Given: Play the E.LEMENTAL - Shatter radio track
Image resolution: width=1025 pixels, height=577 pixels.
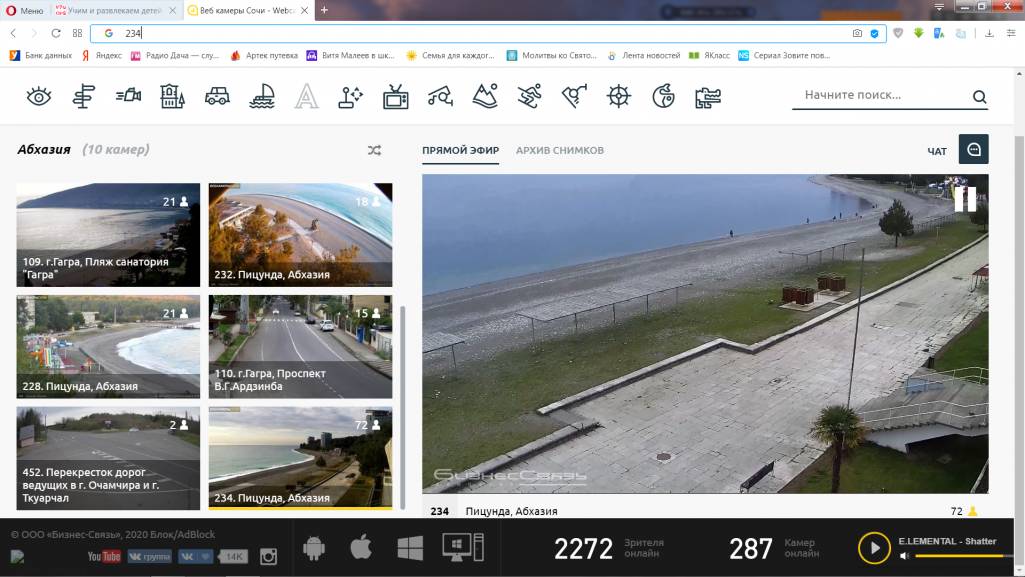Looking at the screenshot, I should tap(874, 548).
